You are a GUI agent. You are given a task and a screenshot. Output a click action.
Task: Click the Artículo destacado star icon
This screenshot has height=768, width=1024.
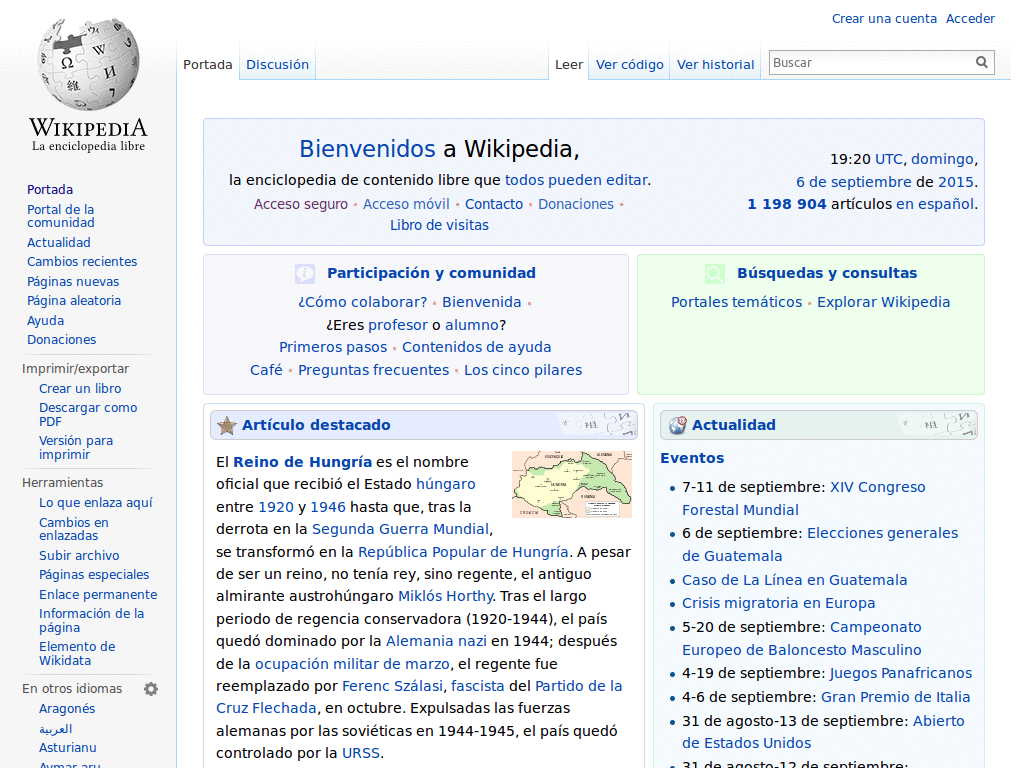click(x=227, y=425)
